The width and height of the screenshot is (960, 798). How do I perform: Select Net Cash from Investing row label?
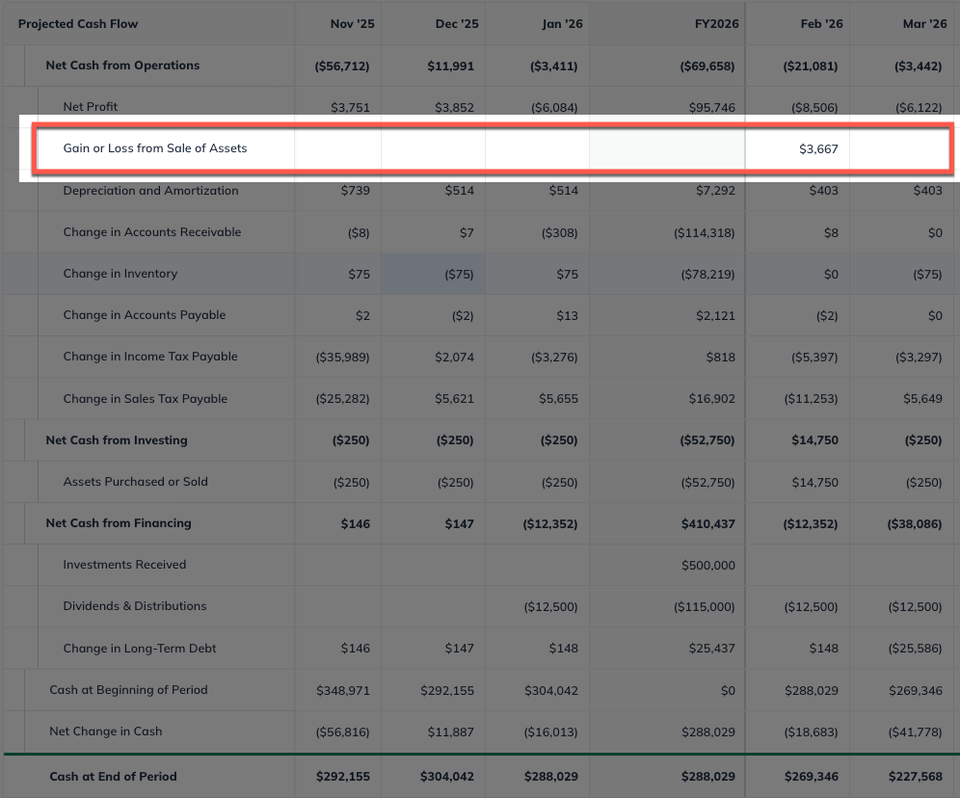click(x=116, y=440)
